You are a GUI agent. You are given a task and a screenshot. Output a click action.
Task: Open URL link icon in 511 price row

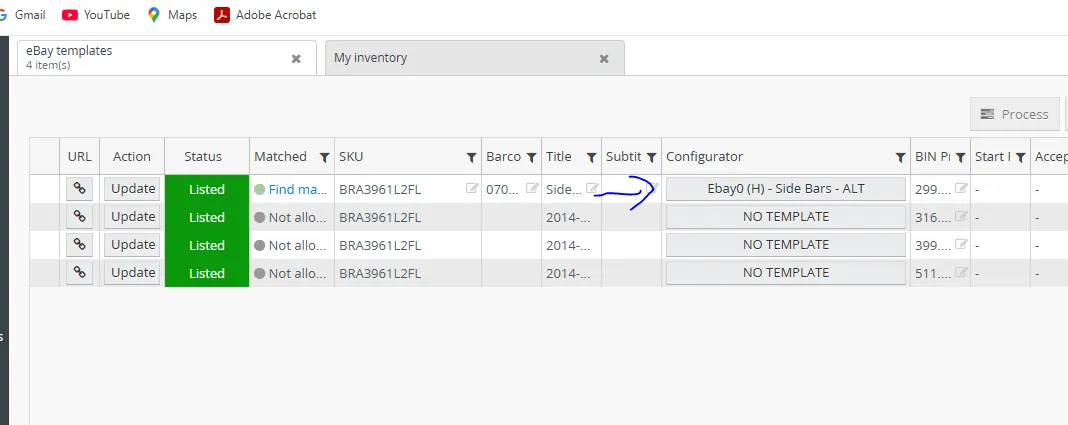80,272
